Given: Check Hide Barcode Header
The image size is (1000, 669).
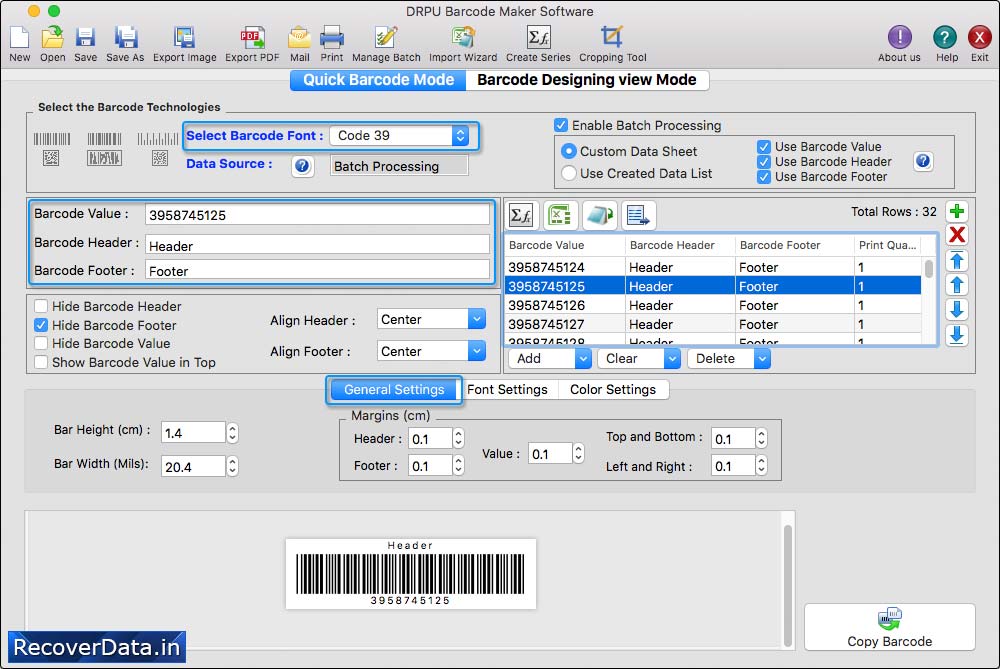Looking at the screenshot, I should (41, 306).
